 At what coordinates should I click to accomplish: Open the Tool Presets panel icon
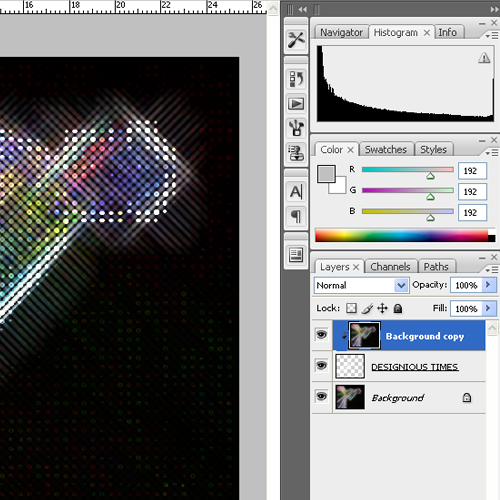[x=296, y=40]
